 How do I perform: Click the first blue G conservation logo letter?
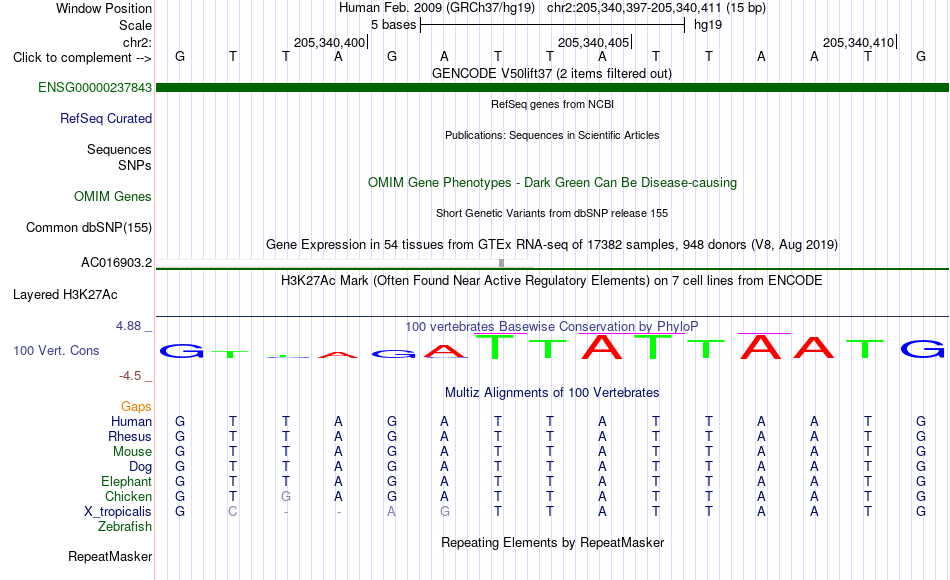point(181,350)
